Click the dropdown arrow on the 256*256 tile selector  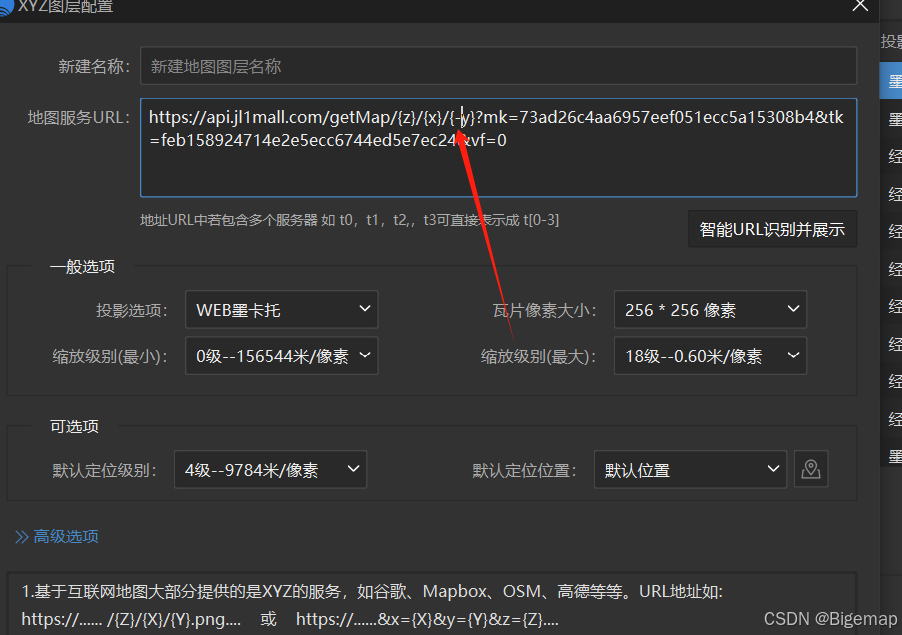click(793, 310)
